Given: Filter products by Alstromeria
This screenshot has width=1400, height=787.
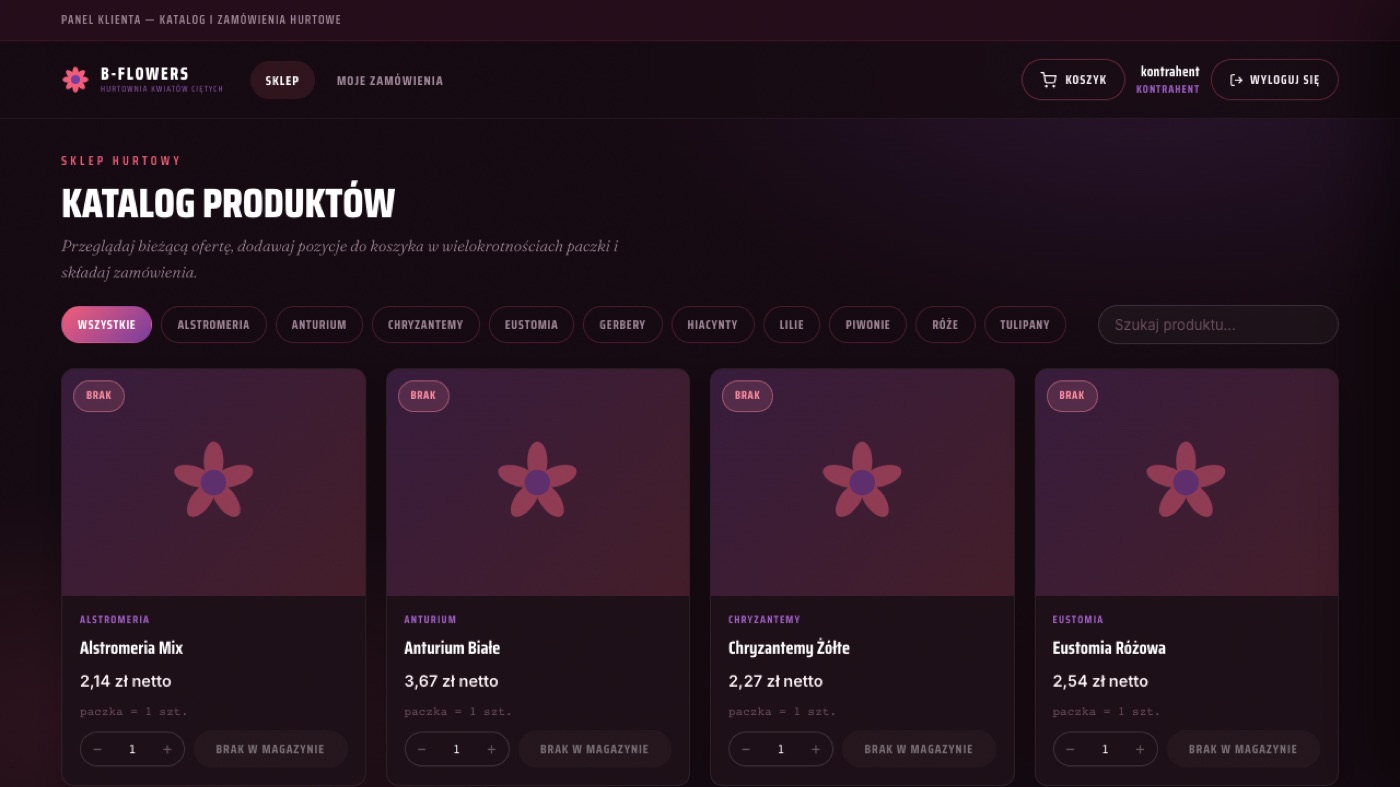Looking at the screenshot, I should [x=214, y=325].
